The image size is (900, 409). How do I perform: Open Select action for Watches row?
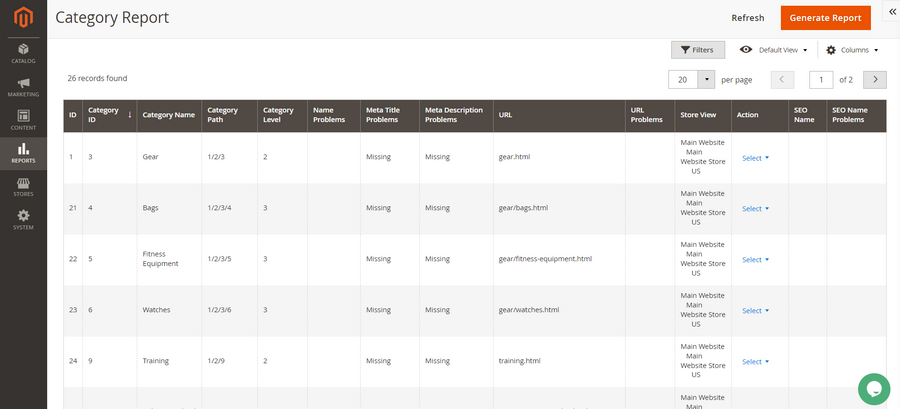click(x=755, y=310)
